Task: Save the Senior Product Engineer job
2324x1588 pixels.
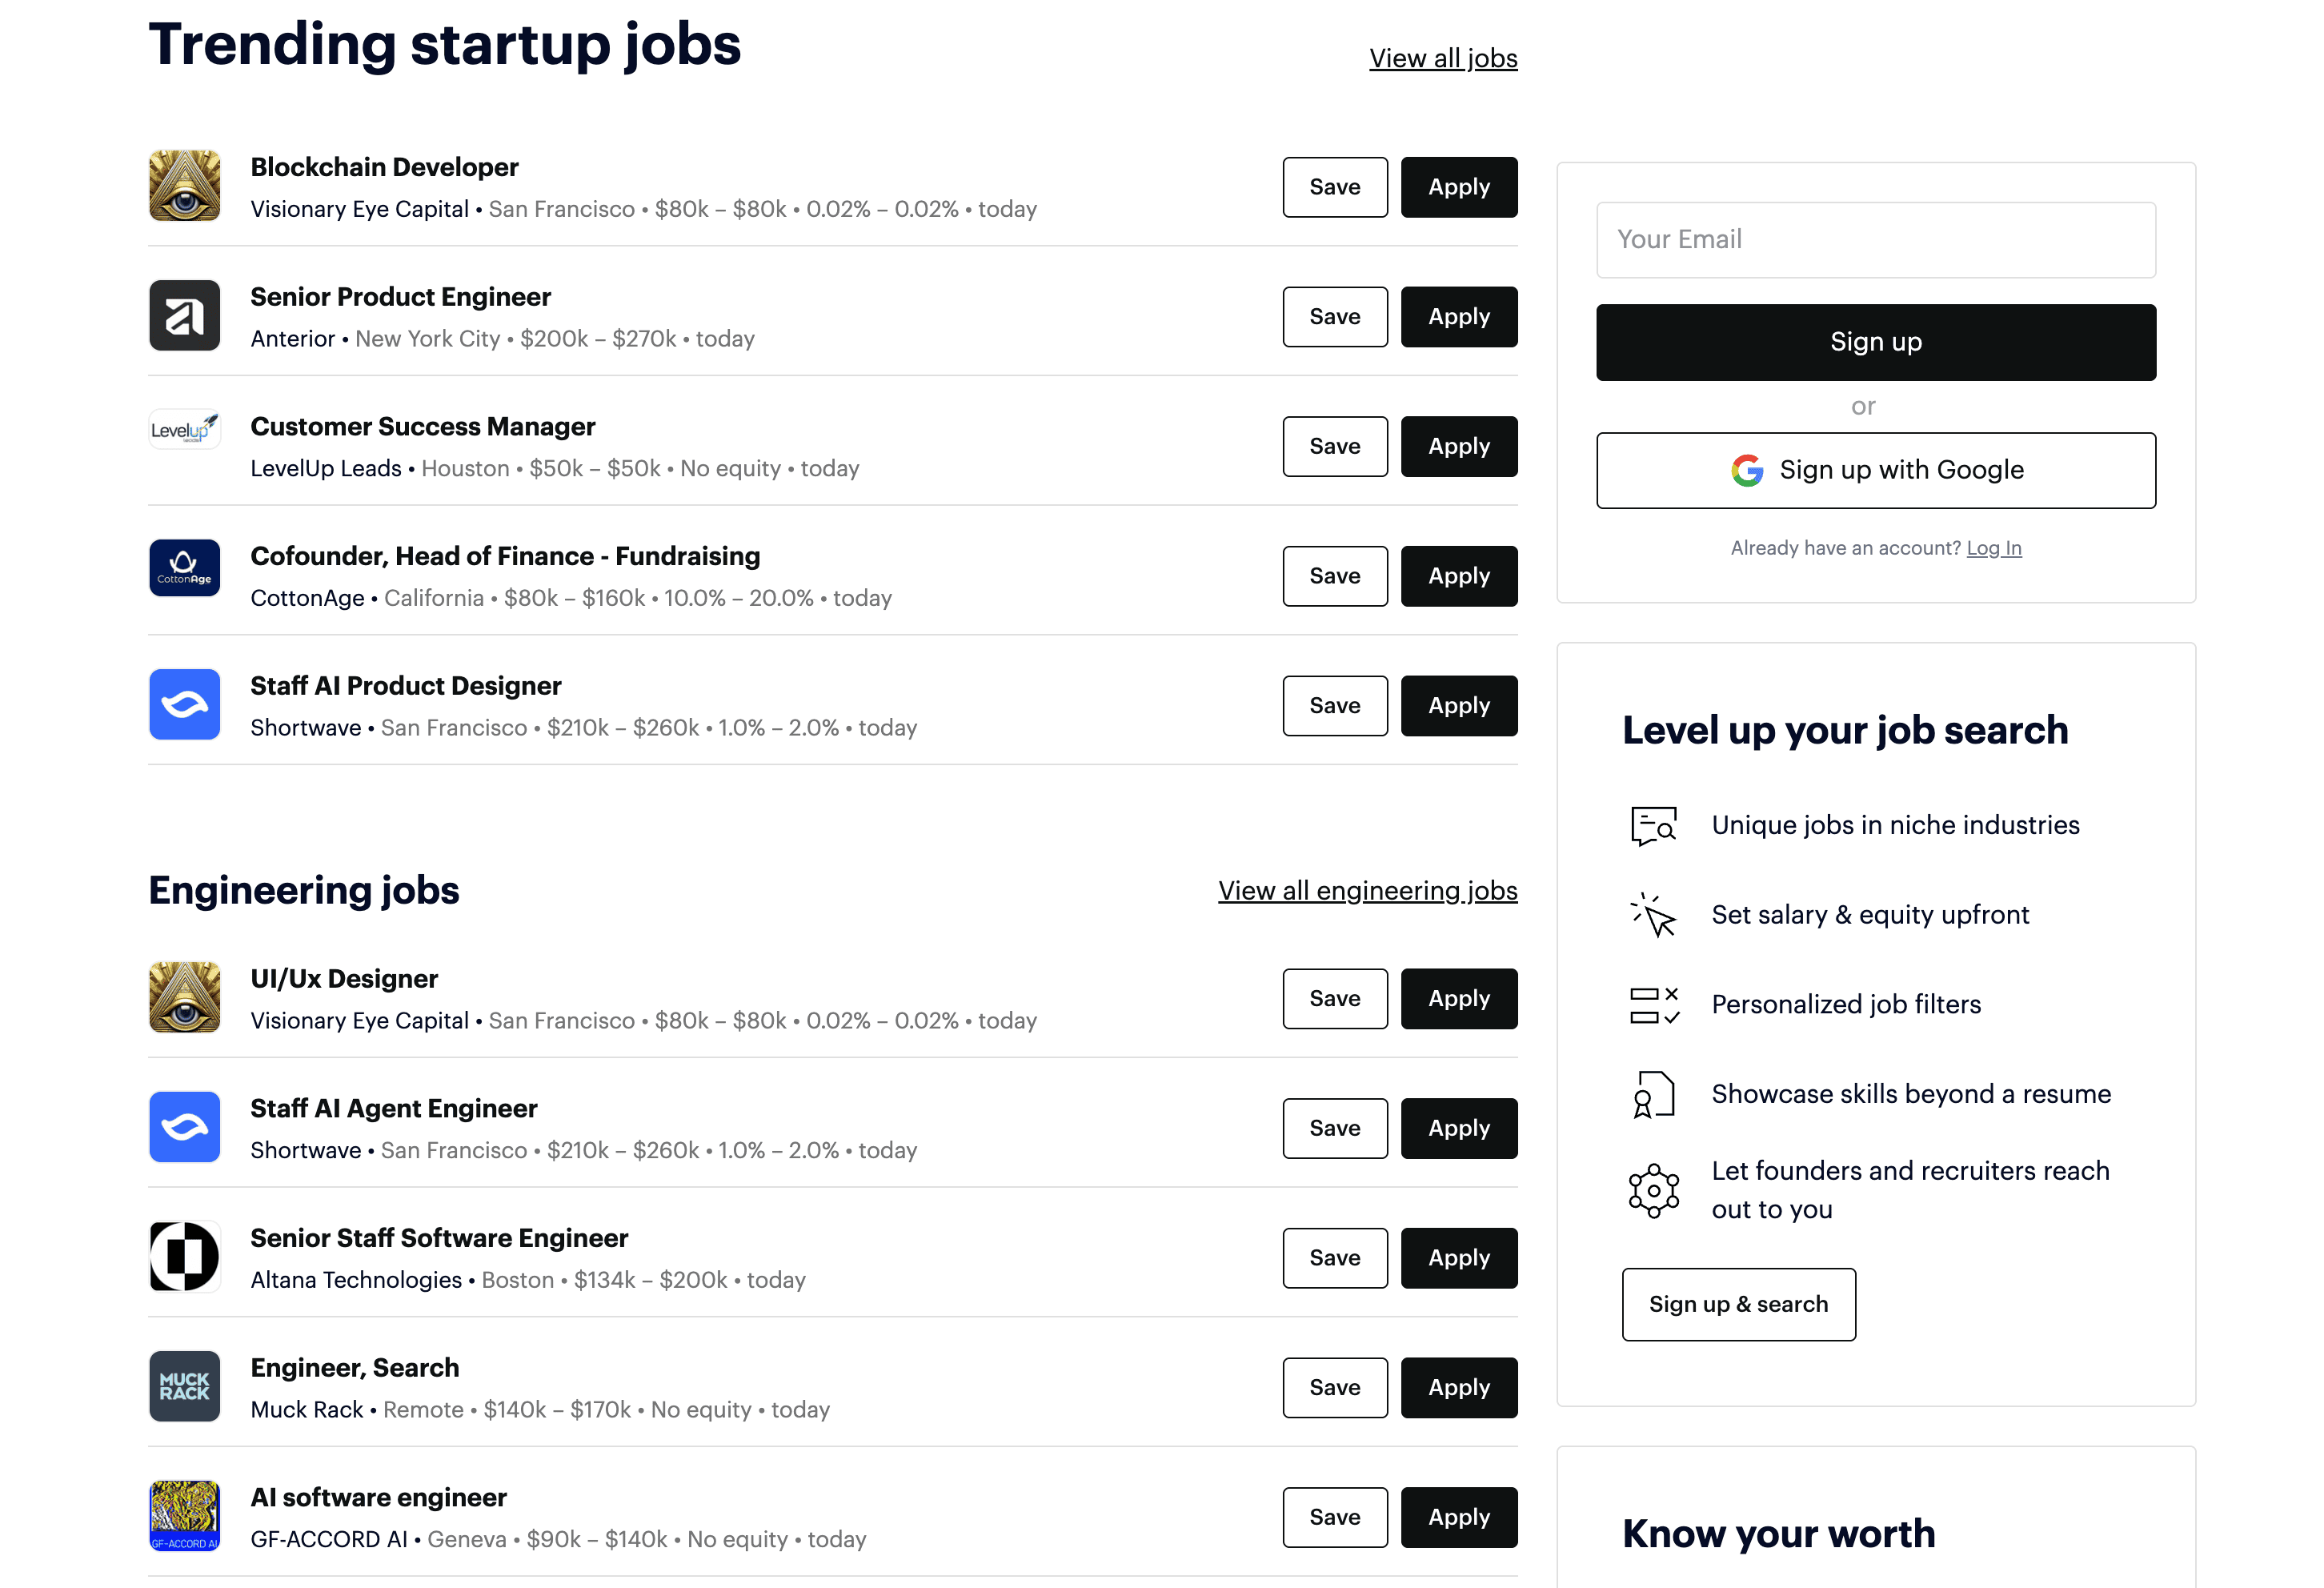Action: 1334,317
